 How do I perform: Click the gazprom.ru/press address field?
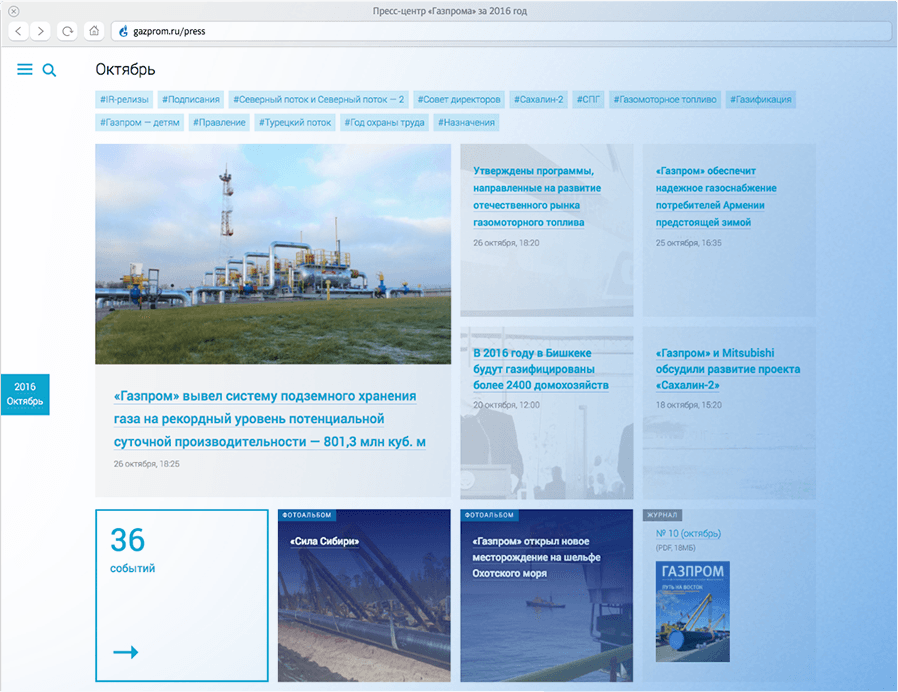[500, 31]
